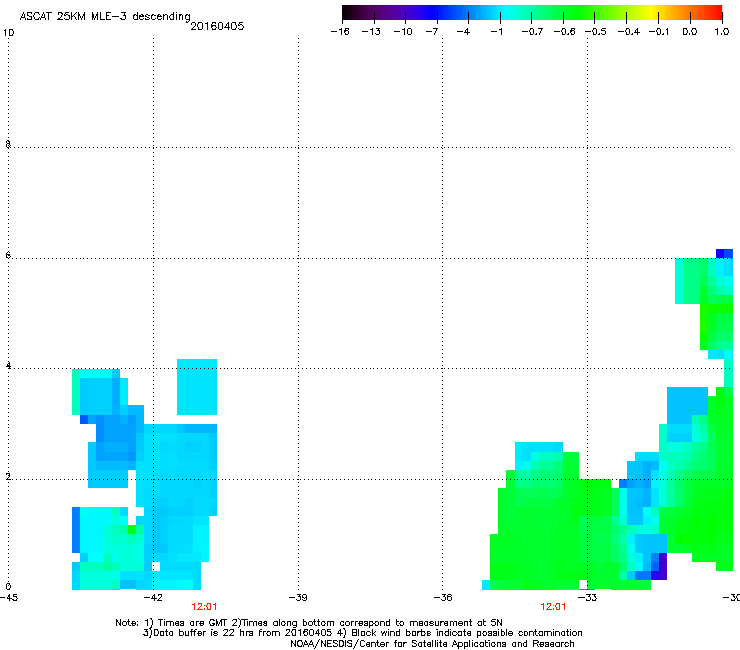Click the colorbar label 0.0
This screenshot has height=650, width=740.
690,32
